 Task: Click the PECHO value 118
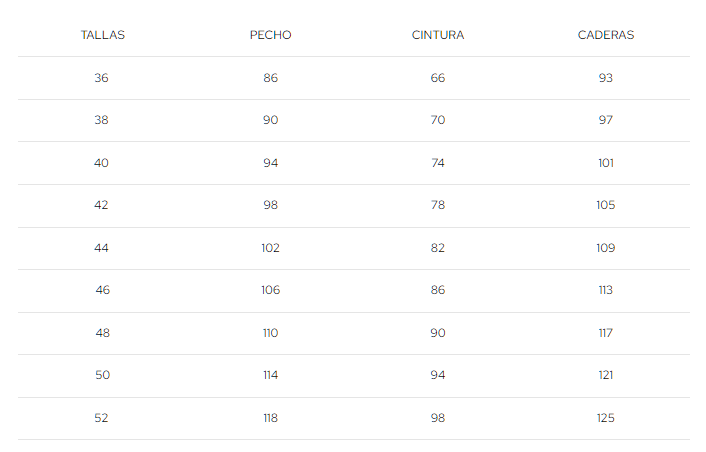(270, 418)
